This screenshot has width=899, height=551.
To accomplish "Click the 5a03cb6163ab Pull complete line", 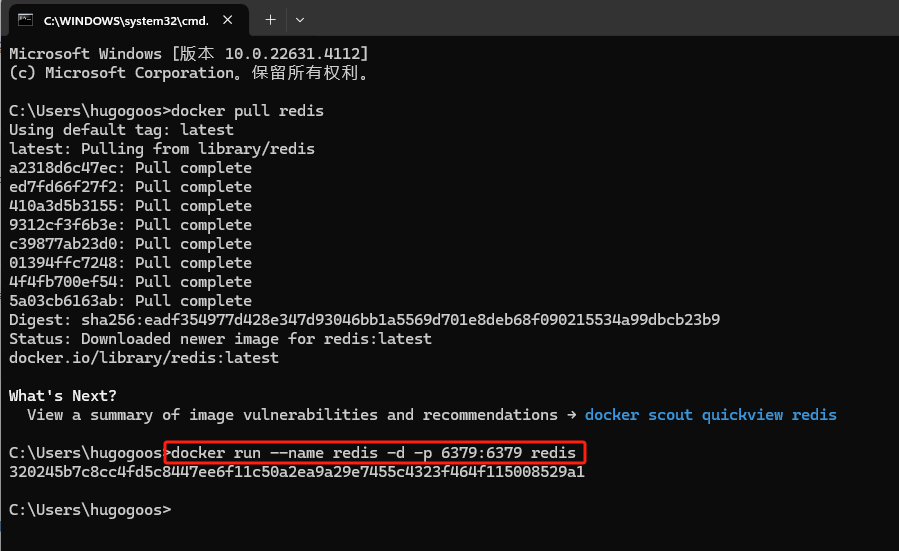I will (x=130, y=301).
